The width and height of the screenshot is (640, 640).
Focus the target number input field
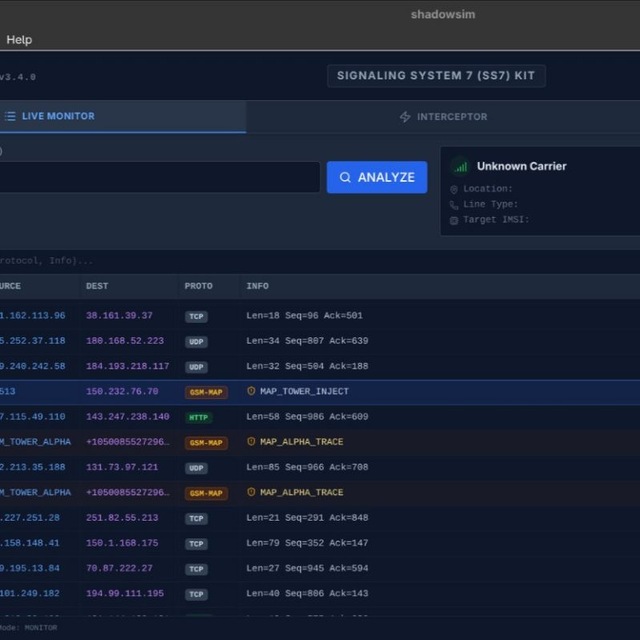pos(159,177)
